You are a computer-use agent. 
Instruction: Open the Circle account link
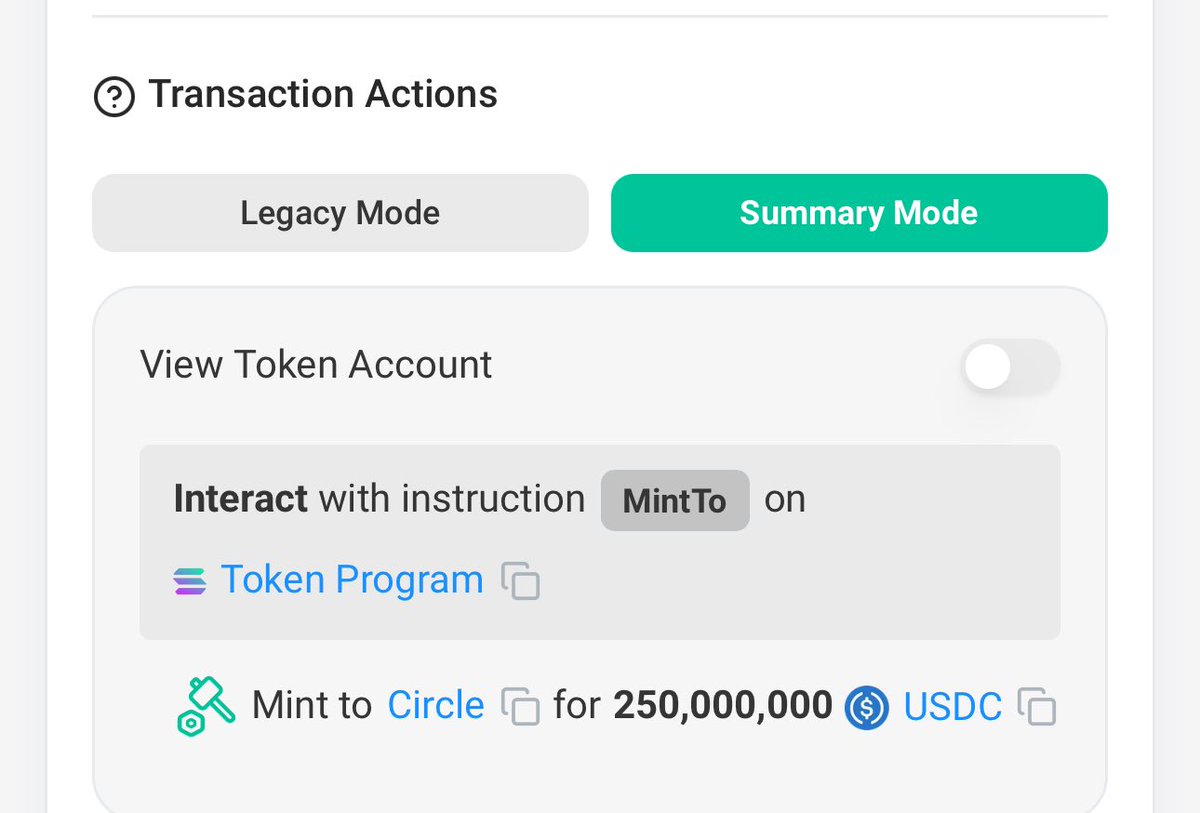436,705
